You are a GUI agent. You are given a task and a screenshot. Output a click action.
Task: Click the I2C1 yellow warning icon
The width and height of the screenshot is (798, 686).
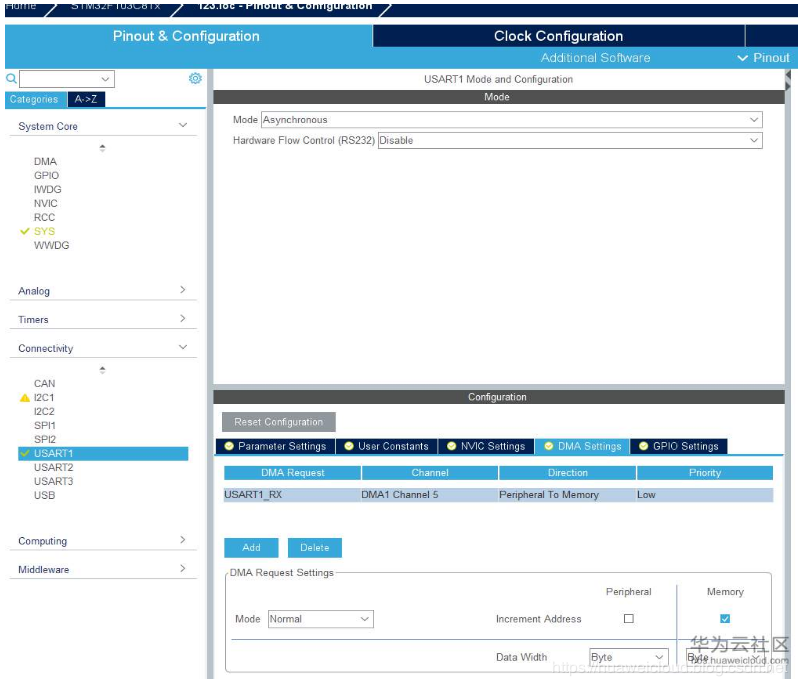point(24,397)
